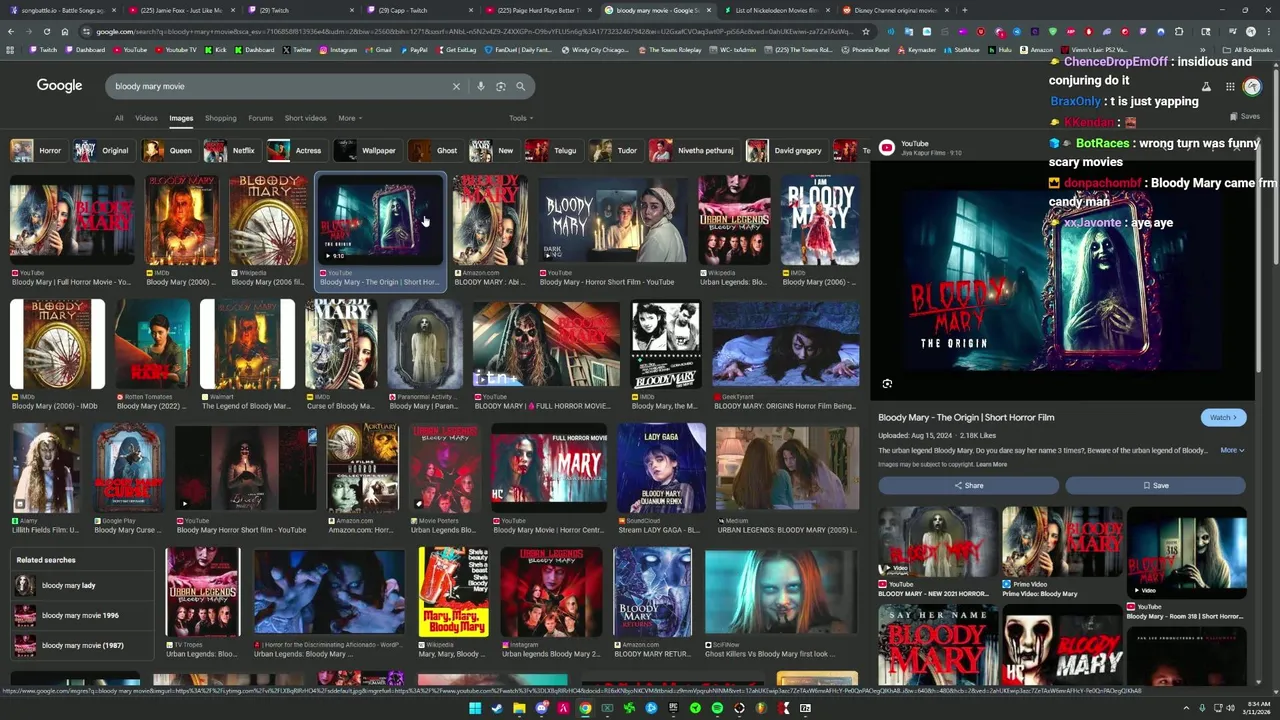Open the Google account avatar
Image resolution: width=1280 pixels, height=720 pixels.
(x=1252, y=86)
